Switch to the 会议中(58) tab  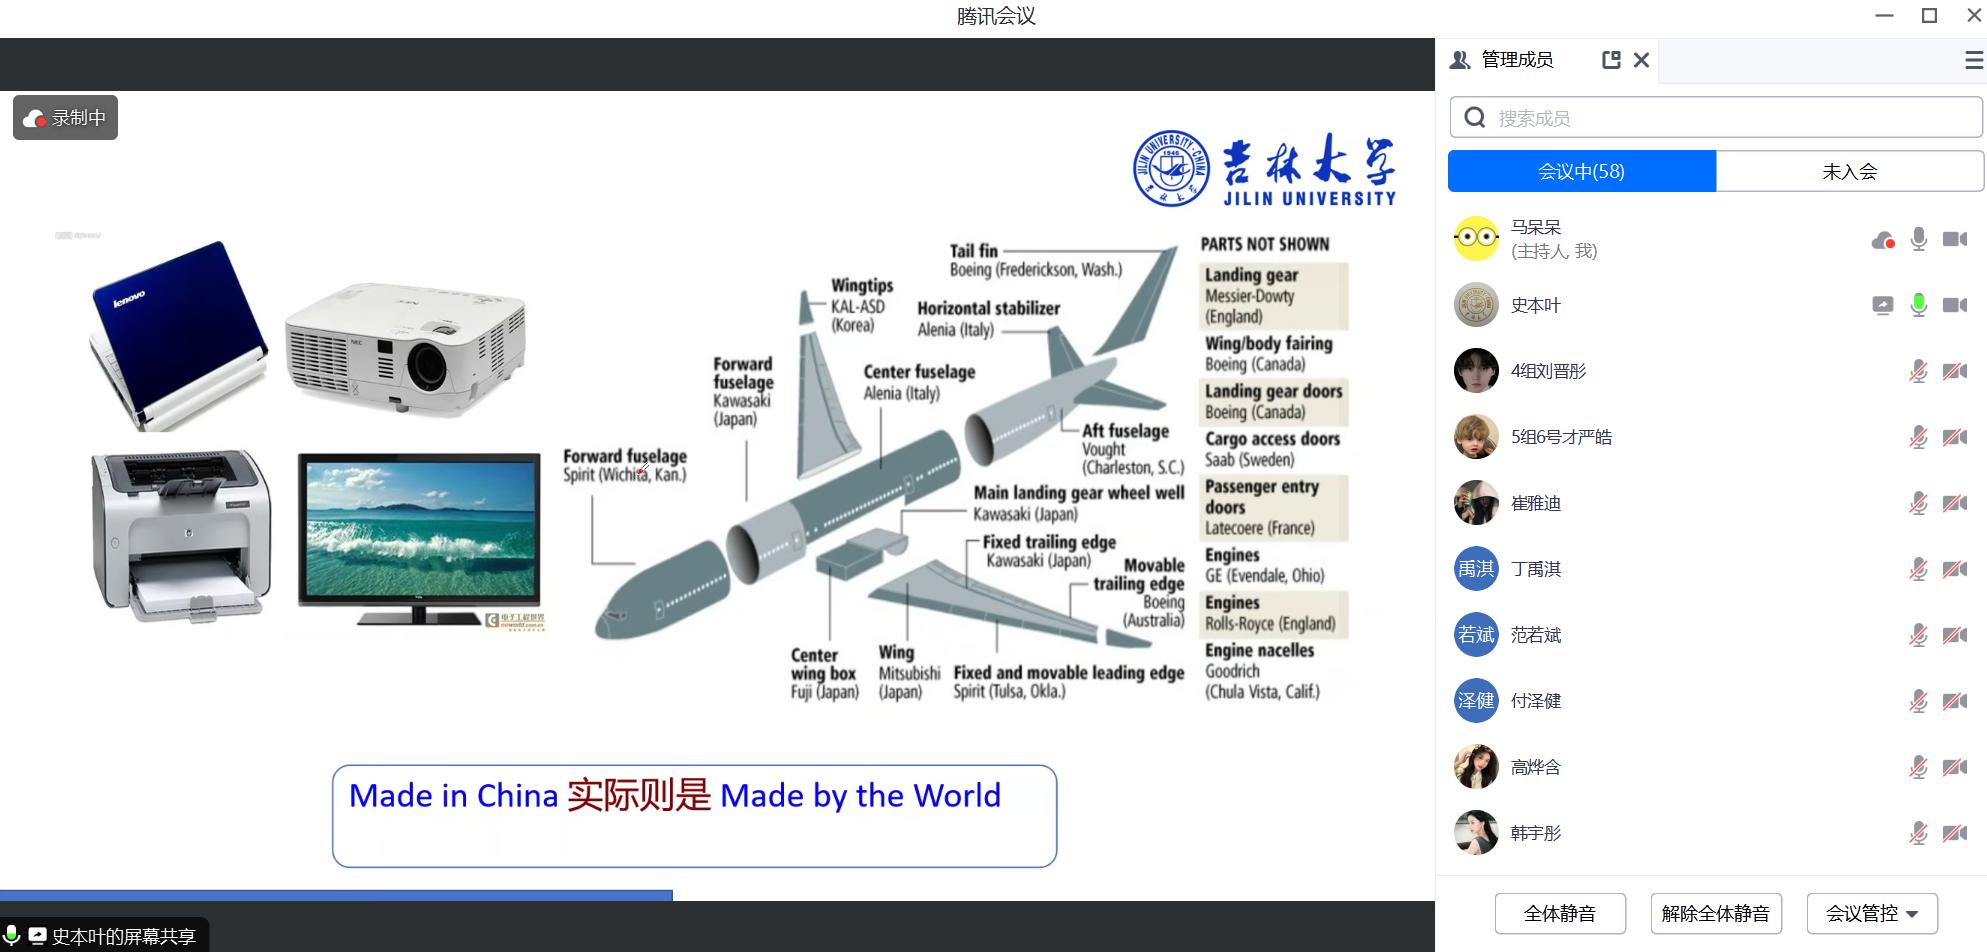point(1582,171)
